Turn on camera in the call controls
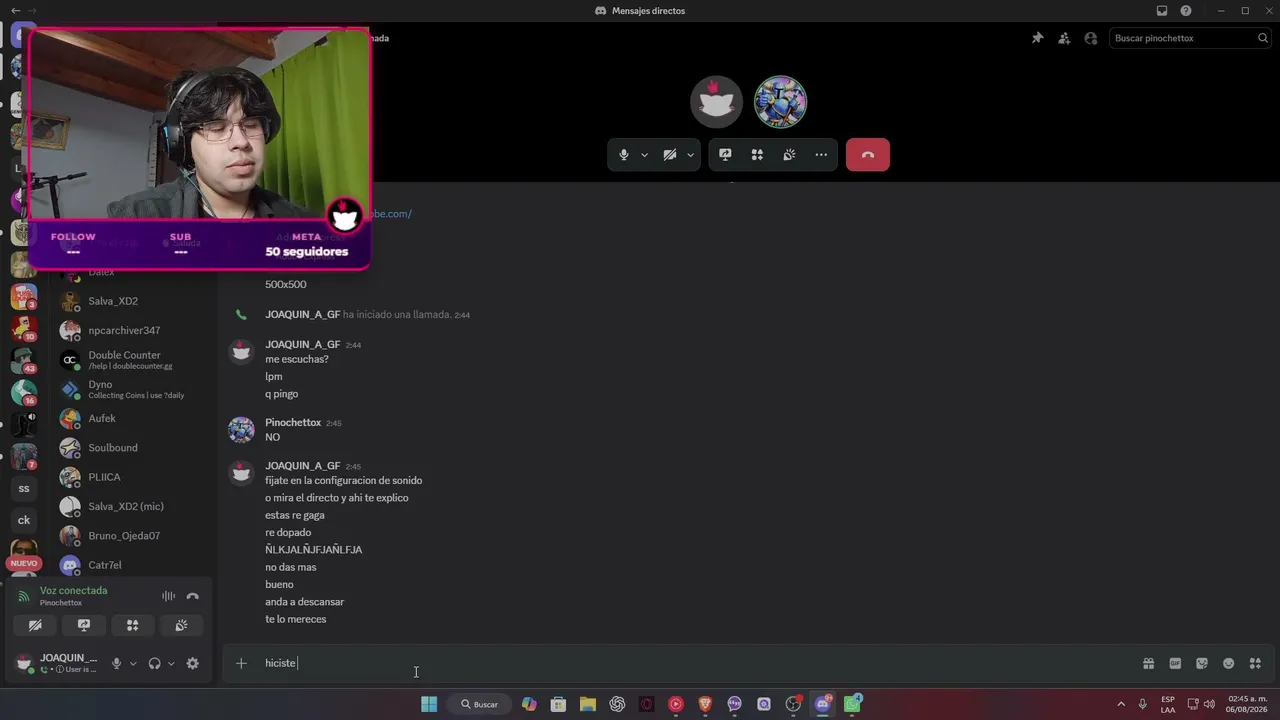 pos(670,155)
